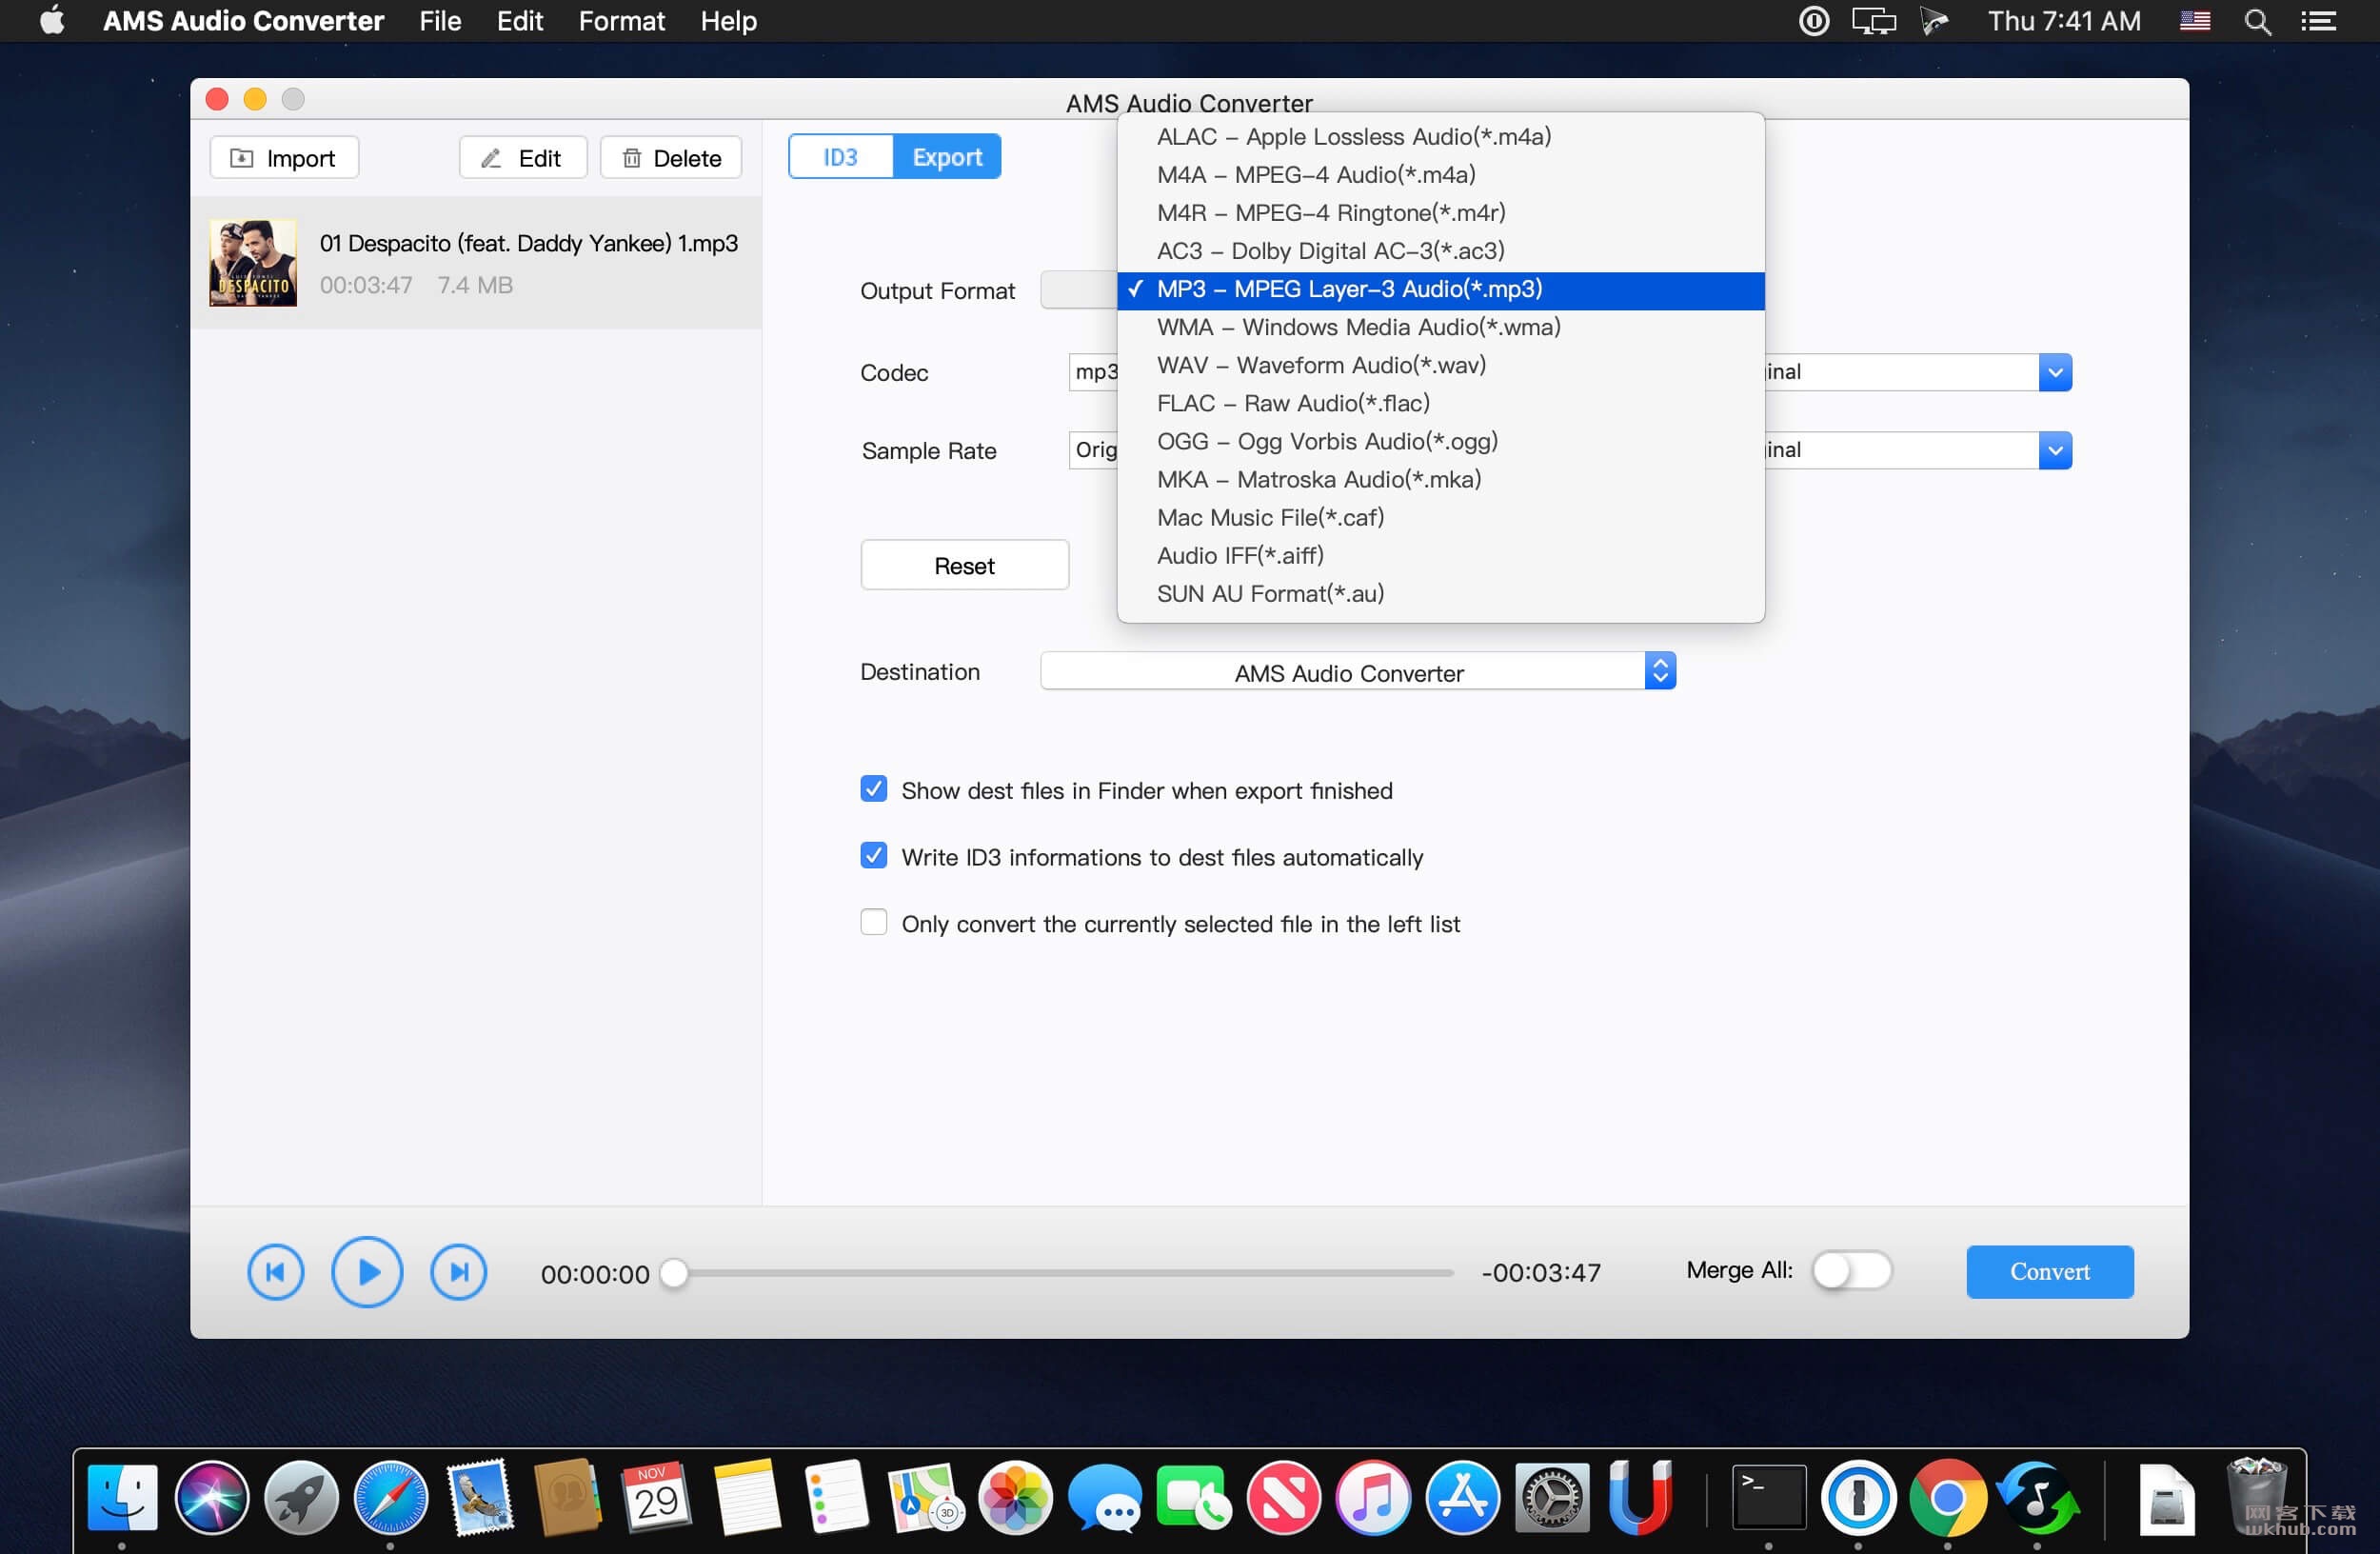Switch to the ID3 tab

(x=840, y=157)
